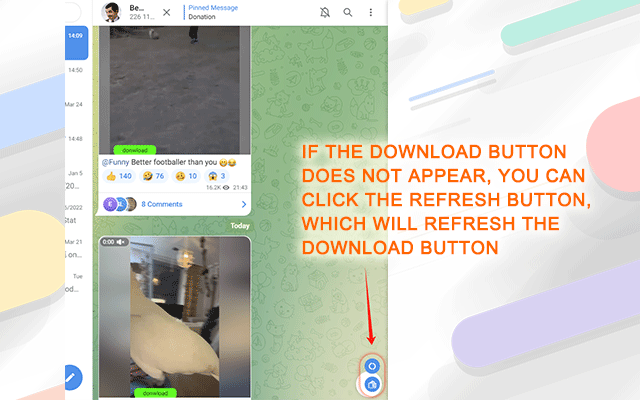640x400 pixels.
Task: Play the white bird video thumbnail
Action: click(175, 316)
